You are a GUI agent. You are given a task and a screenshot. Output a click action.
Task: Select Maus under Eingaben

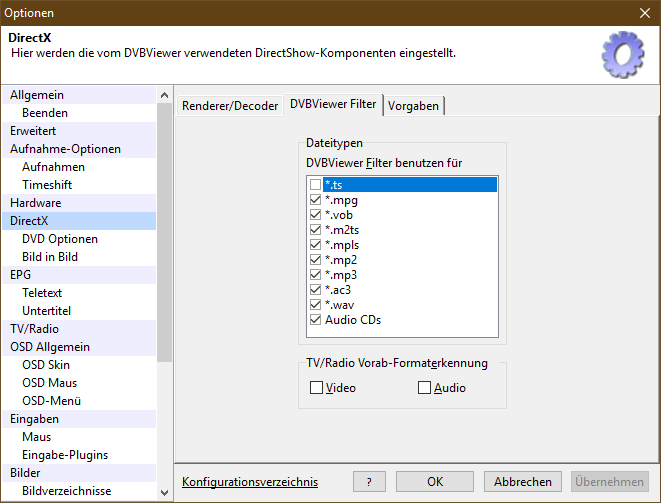coord(79,437)
